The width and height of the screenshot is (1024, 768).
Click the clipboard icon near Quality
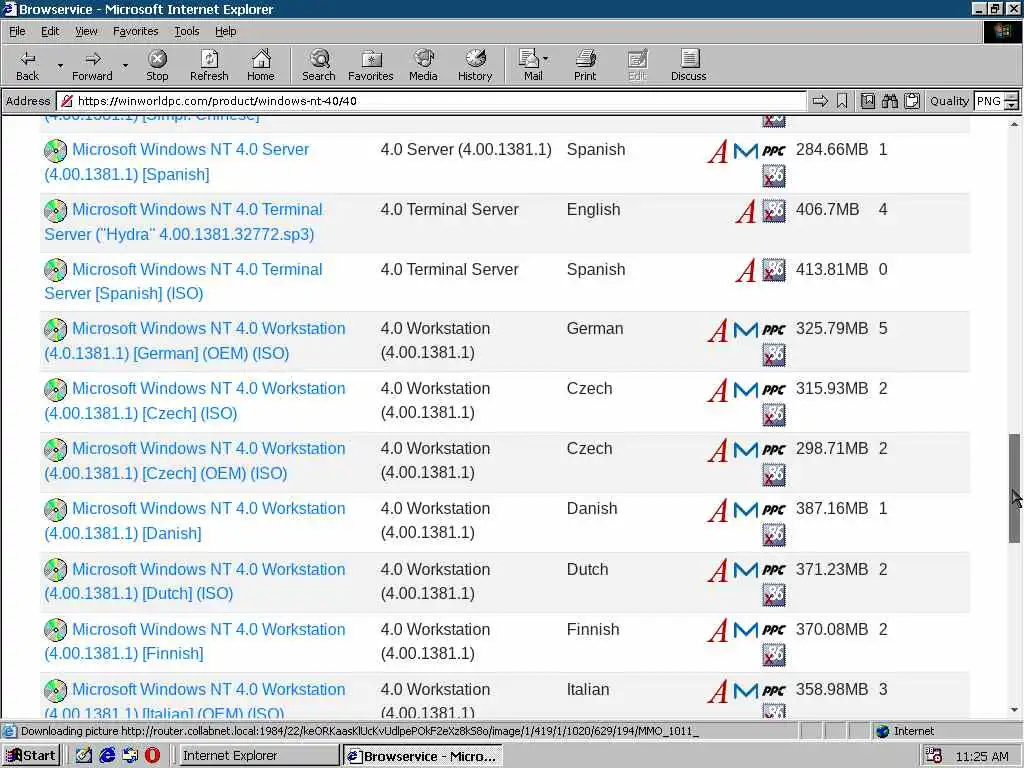point(912,101)
